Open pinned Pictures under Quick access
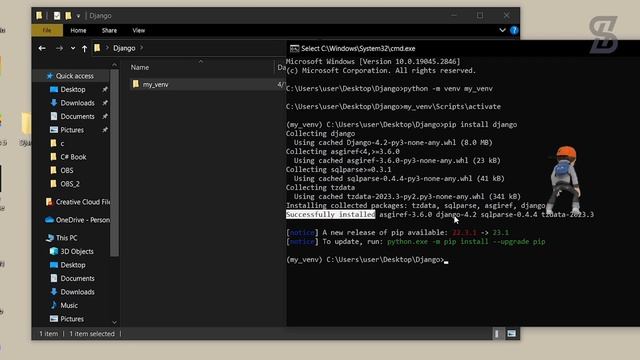This screenshot has width=640, height=360. [72, 130]
